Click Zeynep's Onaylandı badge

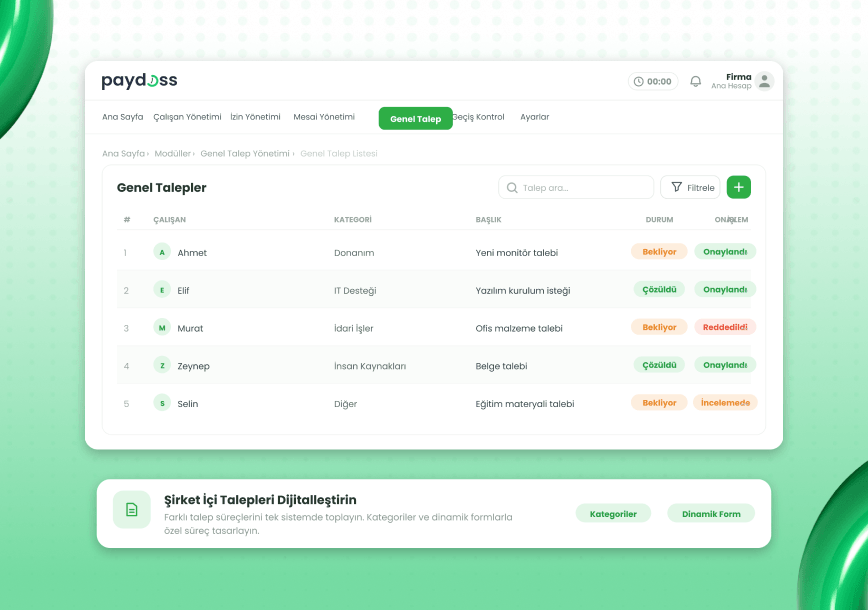(x=725, y=365)
